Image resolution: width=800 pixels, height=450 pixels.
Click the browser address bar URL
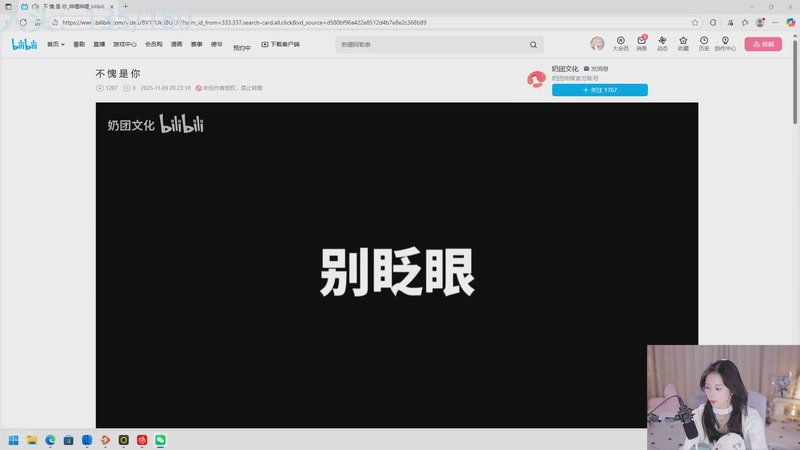[244, 22]
